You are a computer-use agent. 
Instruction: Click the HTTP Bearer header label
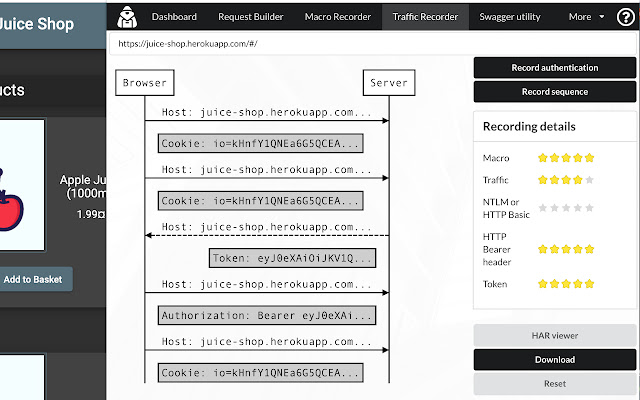497,249
